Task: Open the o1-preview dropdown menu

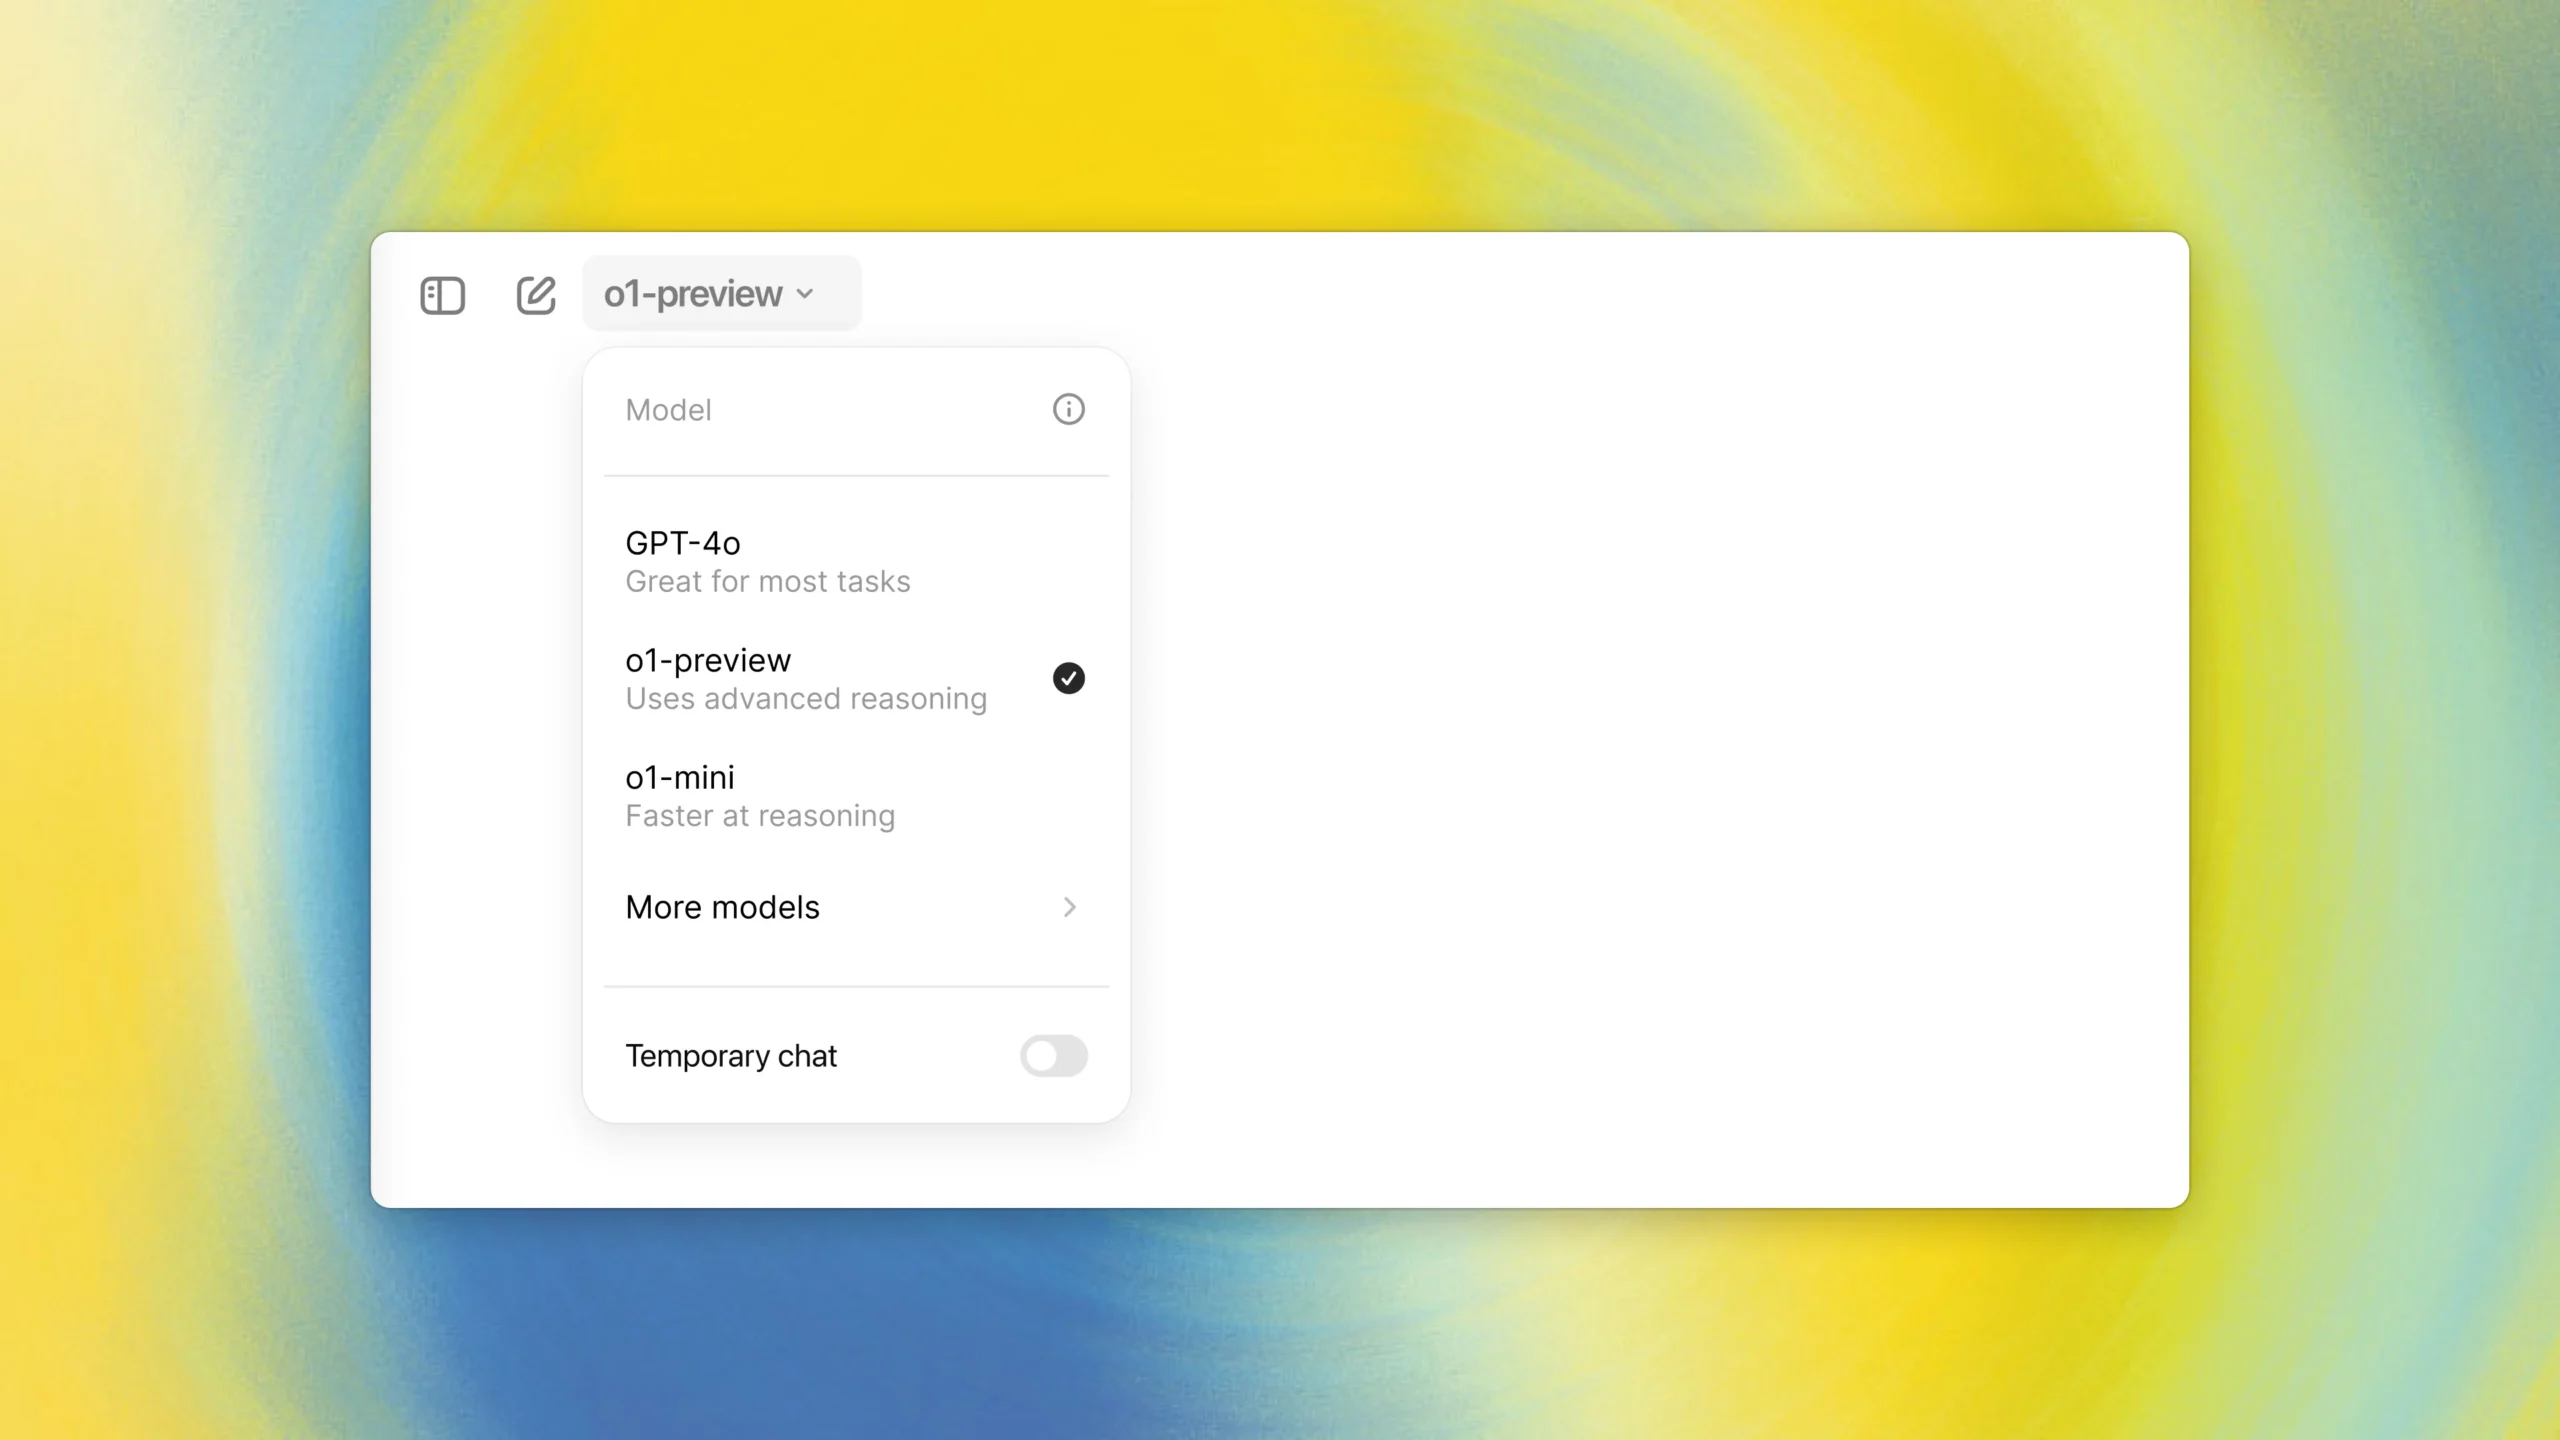Action: [709, 294]
